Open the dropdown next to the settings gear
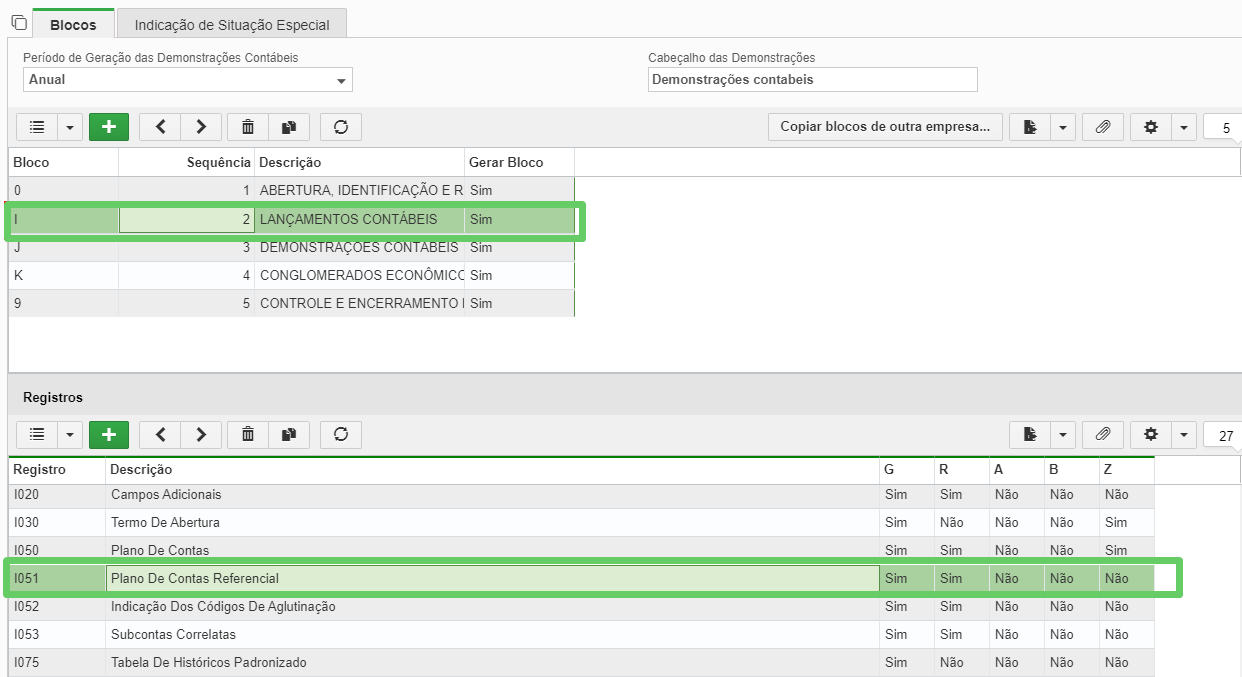Viewport: 1242px width, 677px height. pyautogui.click(x=1184, y=127)
